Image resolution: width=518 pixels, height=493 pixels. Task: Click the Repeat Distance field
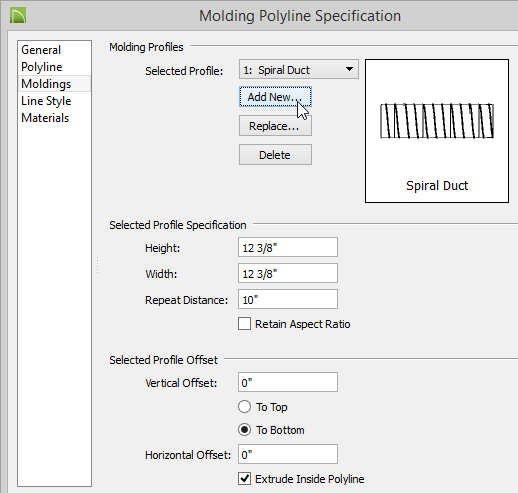point(288,299)
